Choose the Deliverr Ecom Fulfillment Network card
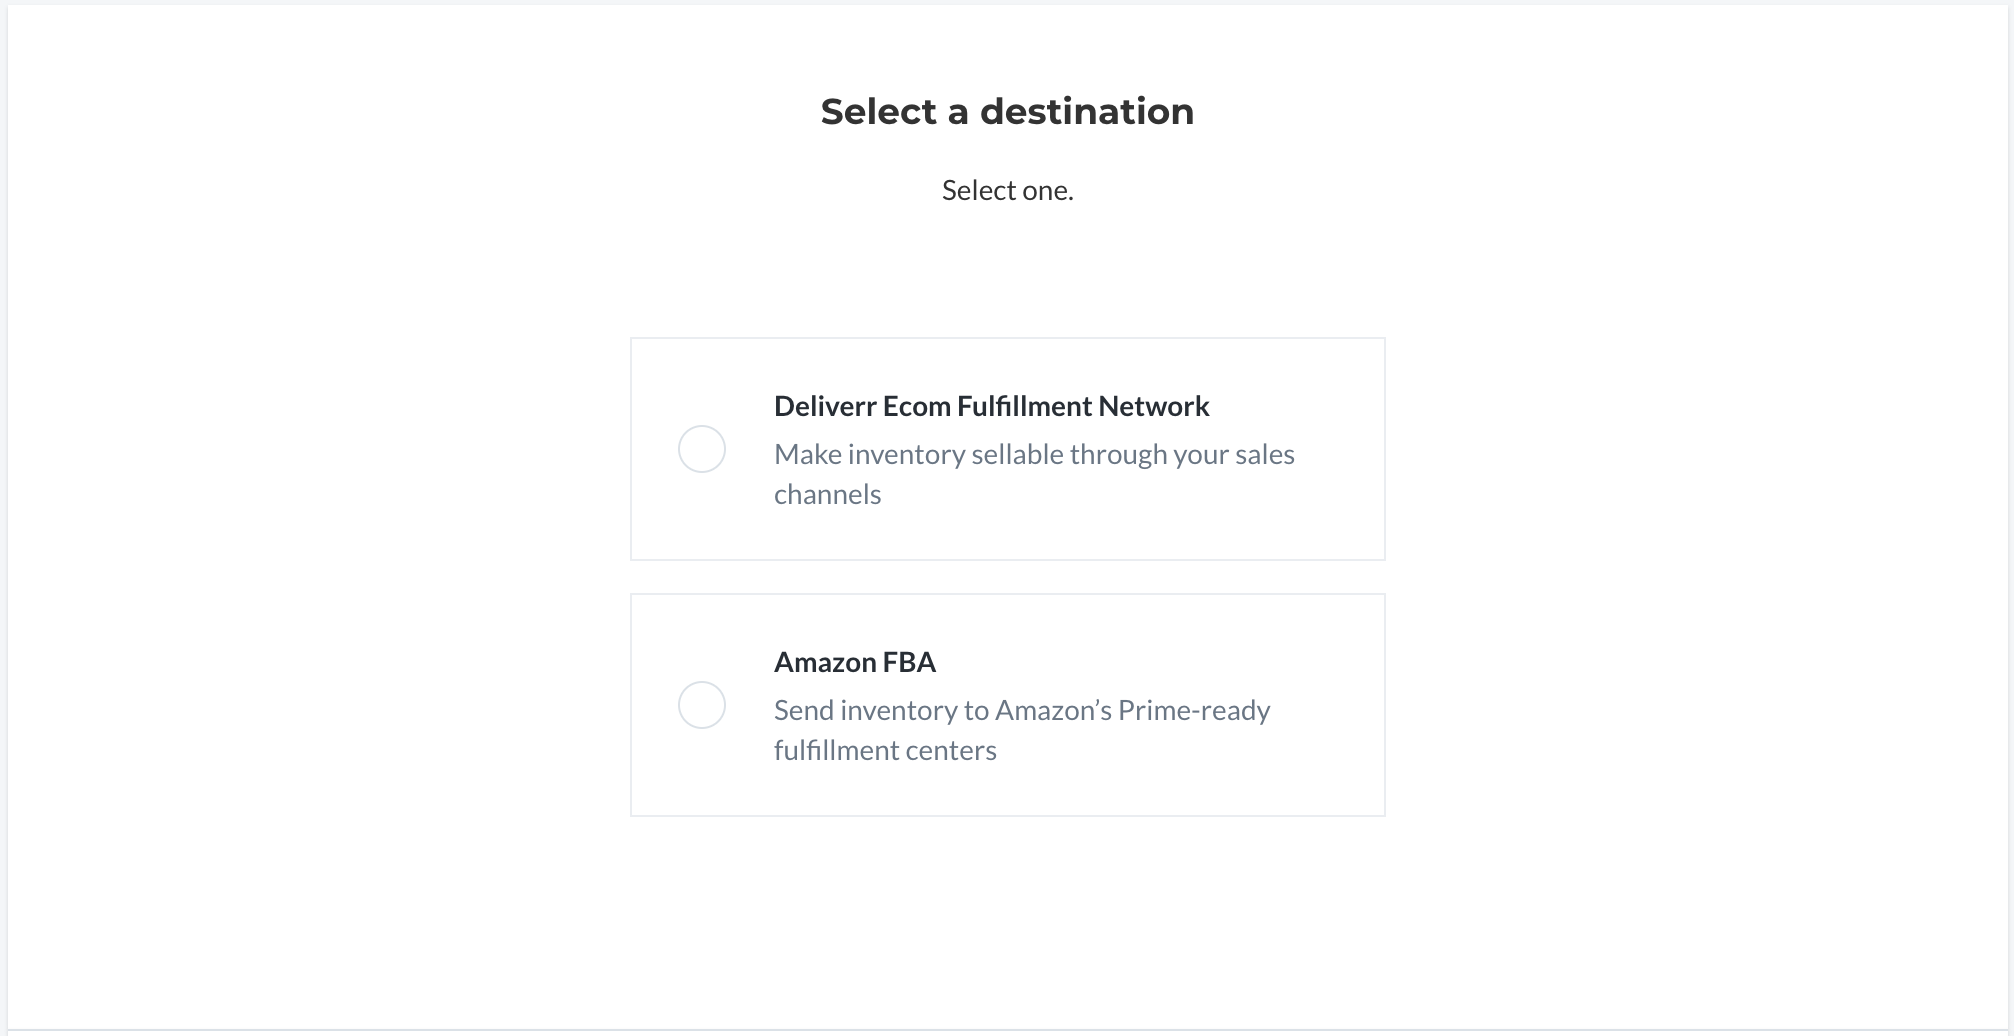Screen dimensions: 2014x1036 pyautogui.click(x=1008, y=449)
